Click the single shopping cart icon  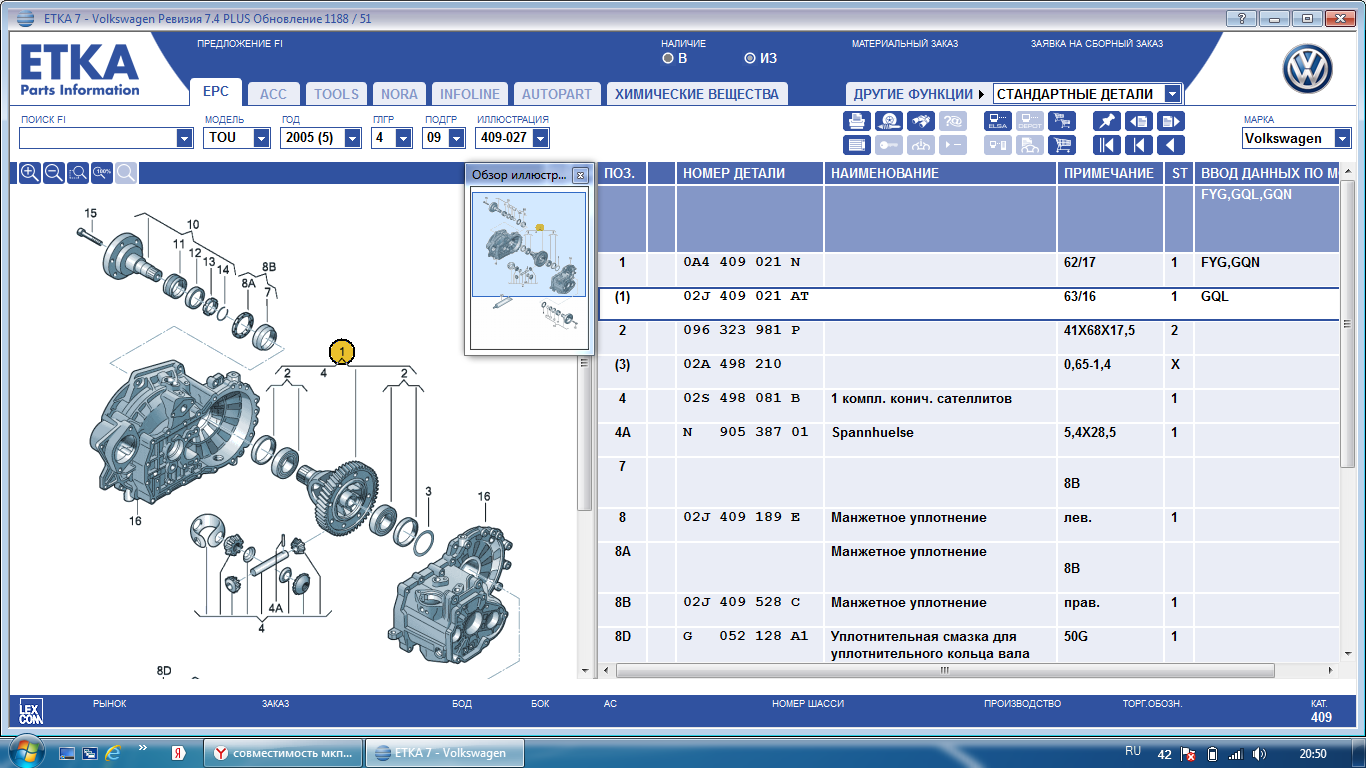coord(1062,145)
